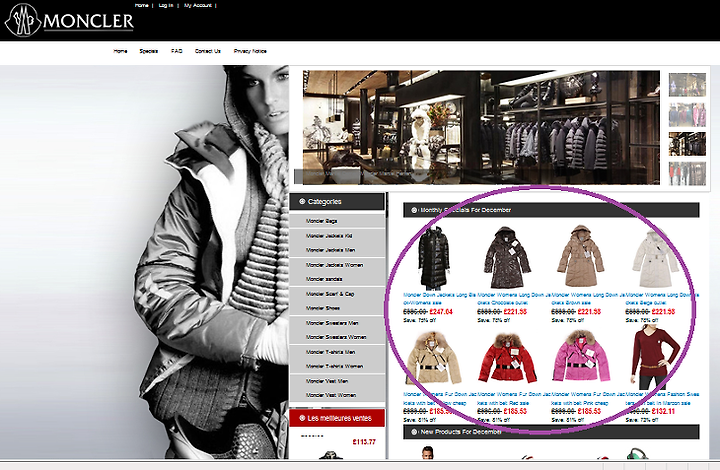Open the Fur Down Jackets Red sale link
This screenshot has width=720, height=470.
pyautogui.click(x=513, y=398)
